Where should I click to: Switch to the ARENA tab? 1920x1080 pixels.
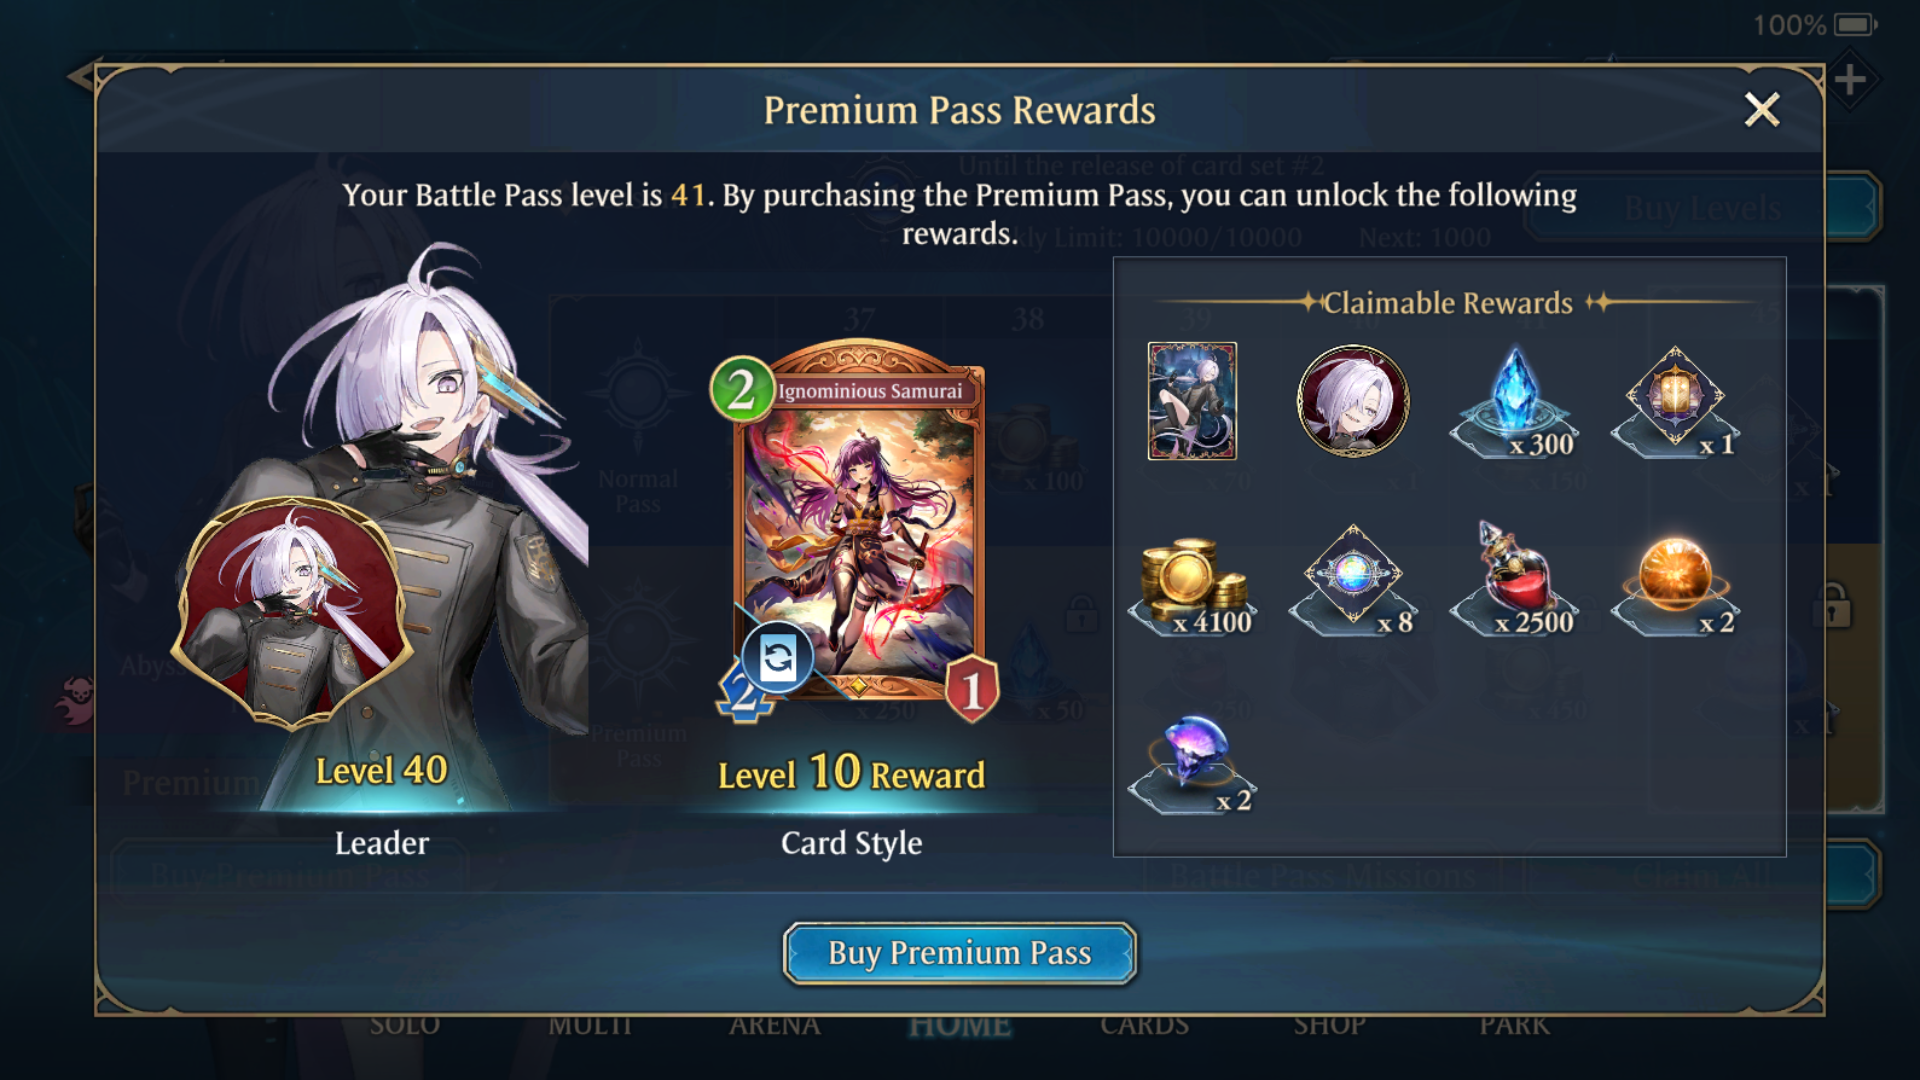pos(775,1025)
